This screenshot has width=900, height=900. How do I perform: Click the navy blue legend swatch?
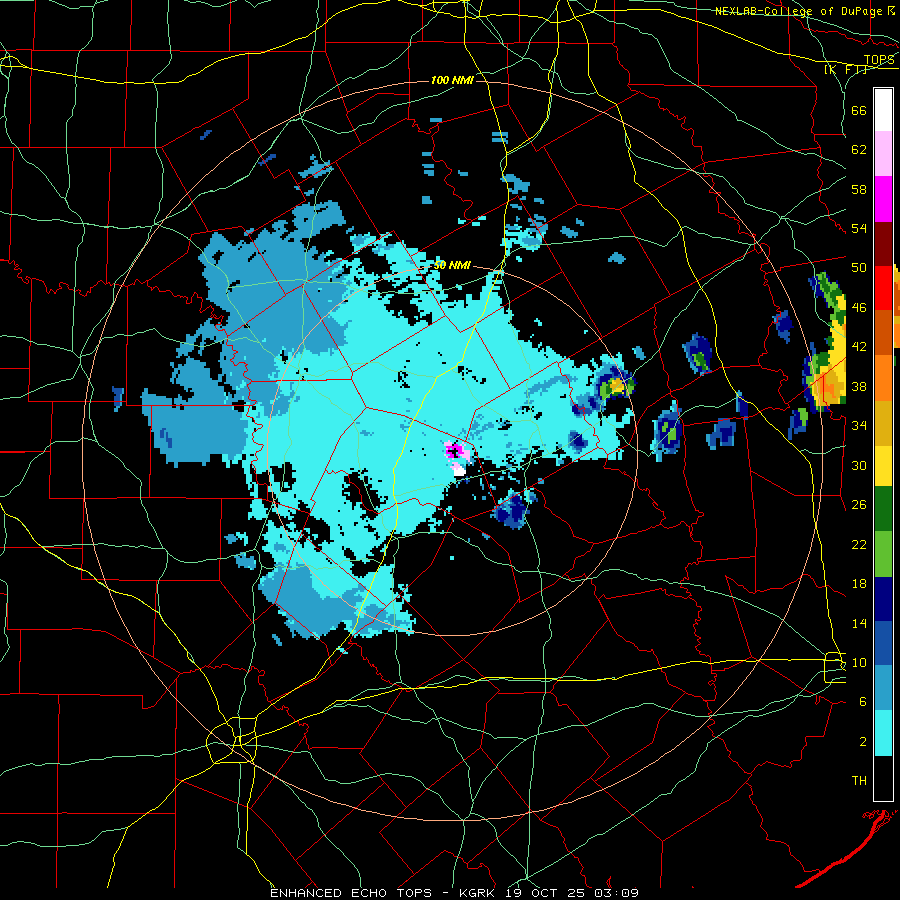[883, 599]
